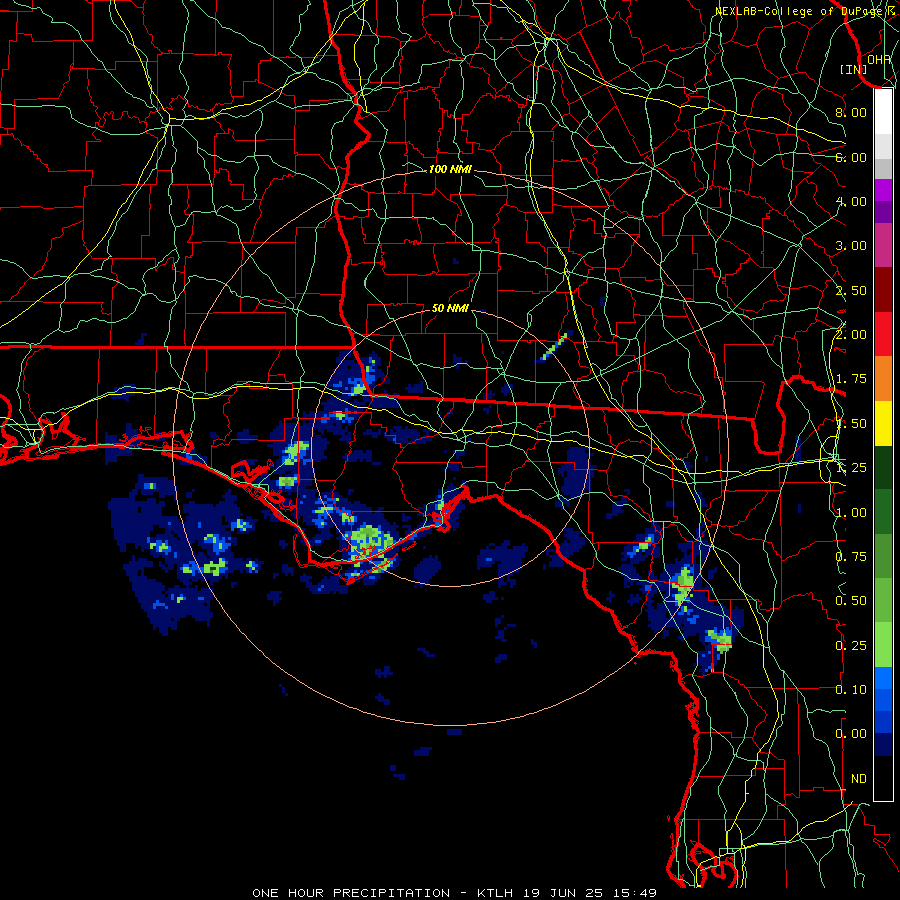
Task: Select the pink swatch beside 3.00
Action: click(x=883, y=246)
